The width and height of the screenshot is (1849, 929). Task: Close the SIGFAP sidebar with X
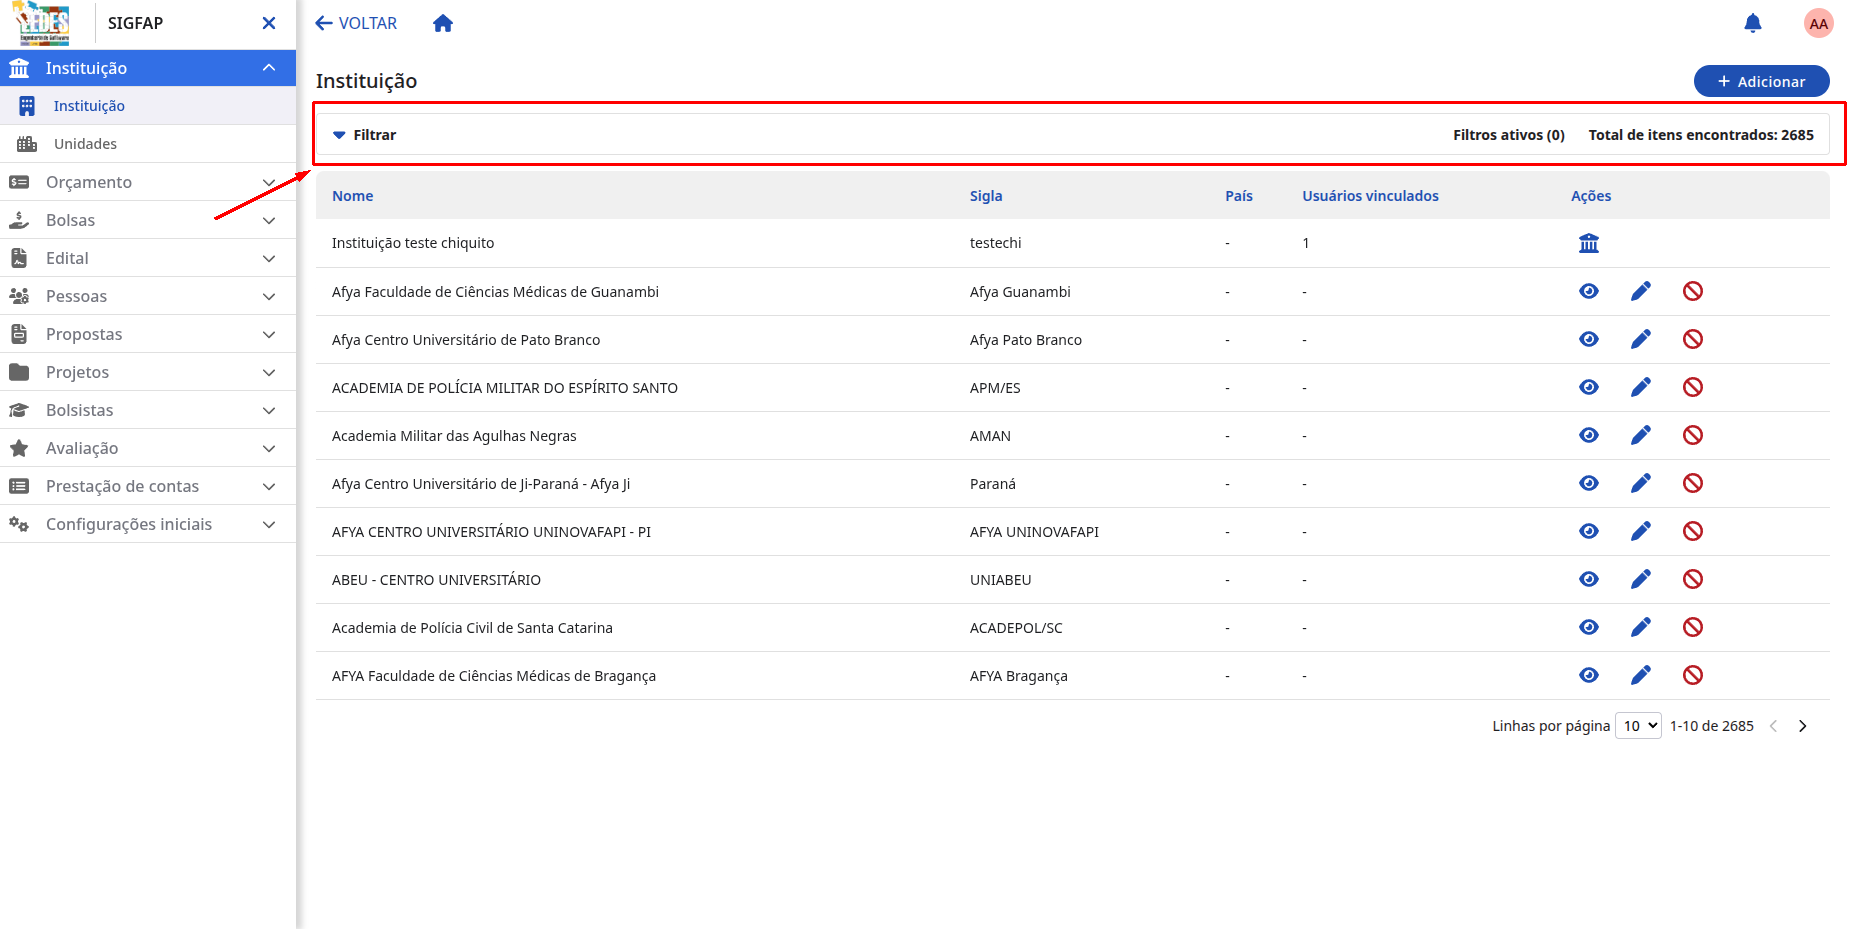coord(269,23)
